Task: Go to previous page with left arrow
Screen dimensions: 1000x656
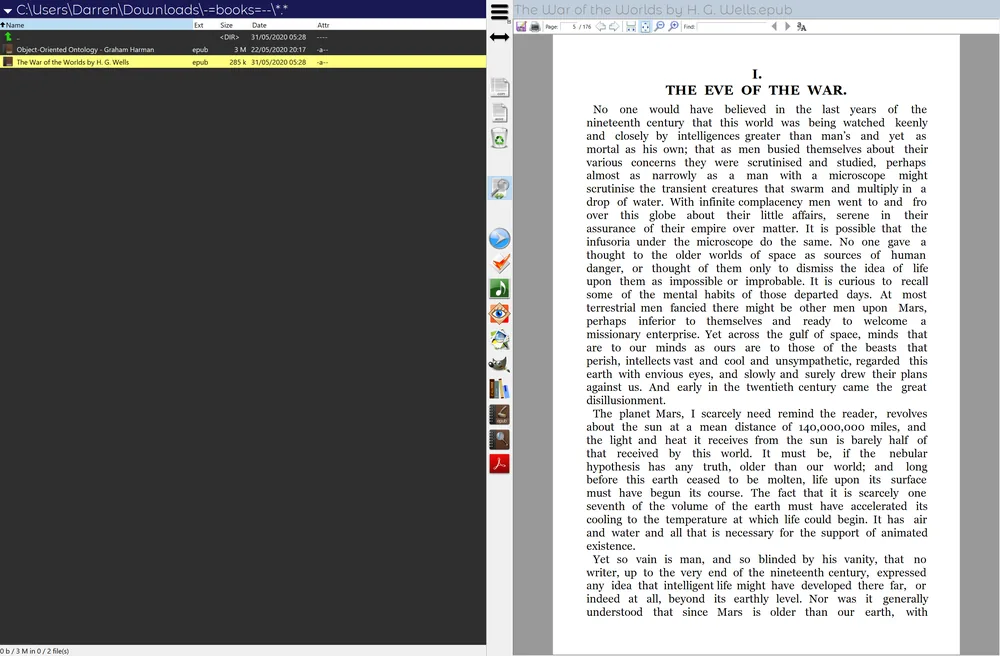Action: pos(601,27)
